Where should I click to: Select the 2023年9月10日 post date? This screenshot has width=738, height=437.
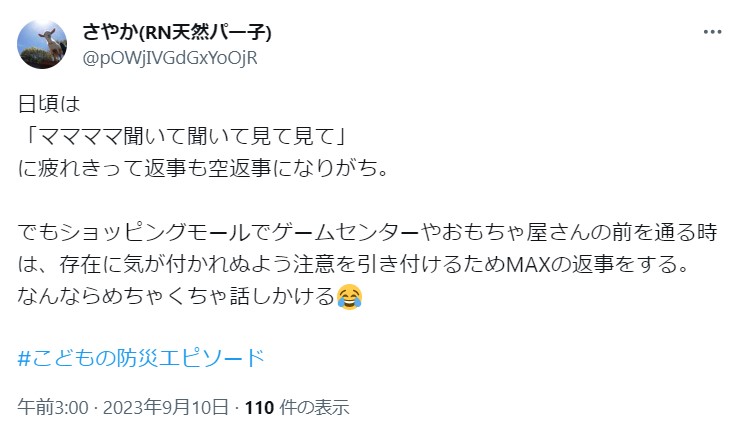click(x=166, y=407)
